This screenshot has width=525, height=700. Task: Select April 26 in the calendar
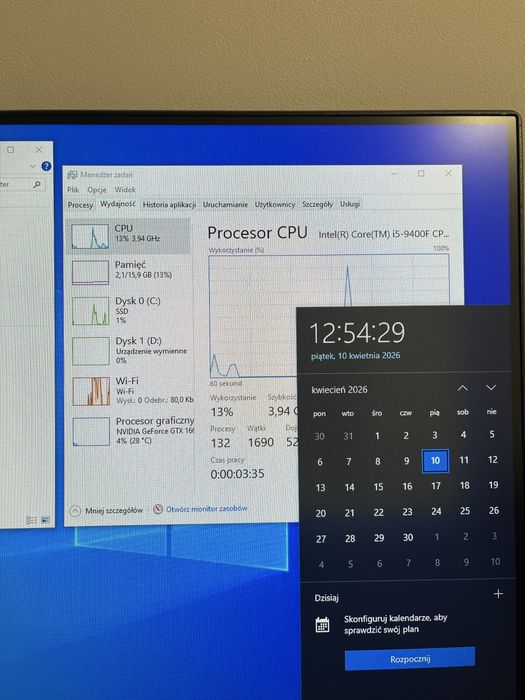click(494, 510)
